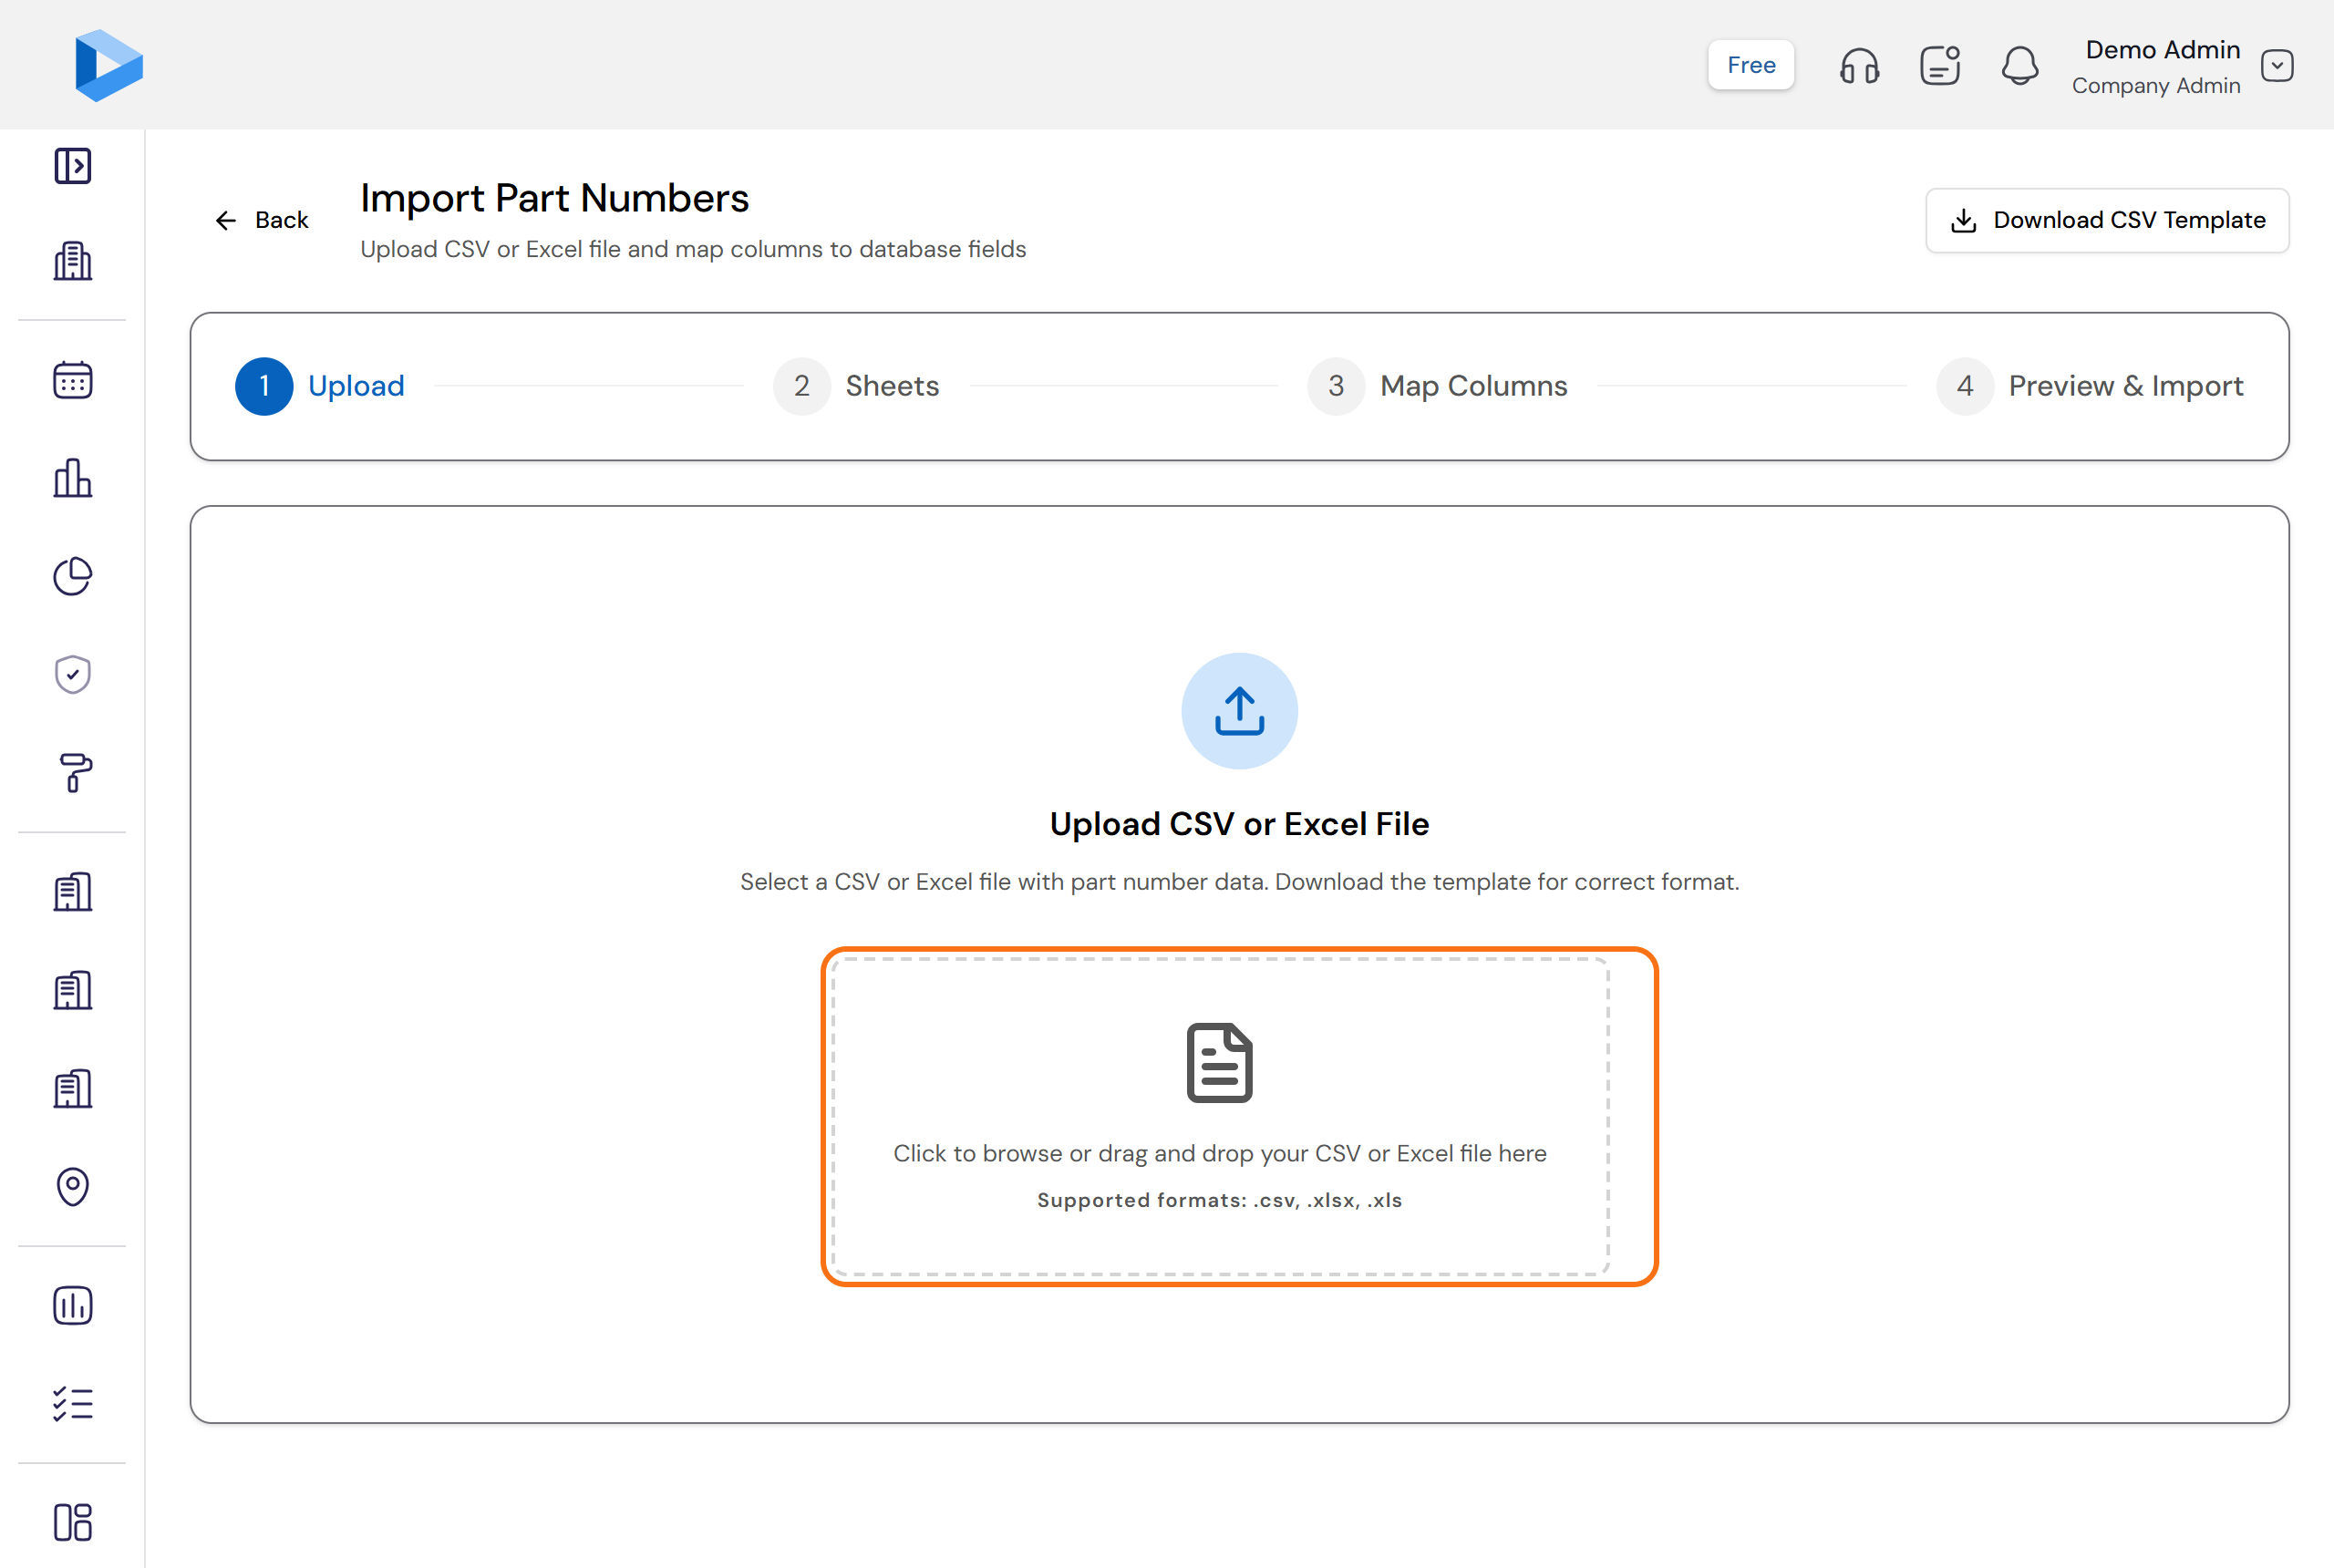Open the checklist icon in sidebar
The width and height of the screenshot is (2334, 1568).
72,1404
